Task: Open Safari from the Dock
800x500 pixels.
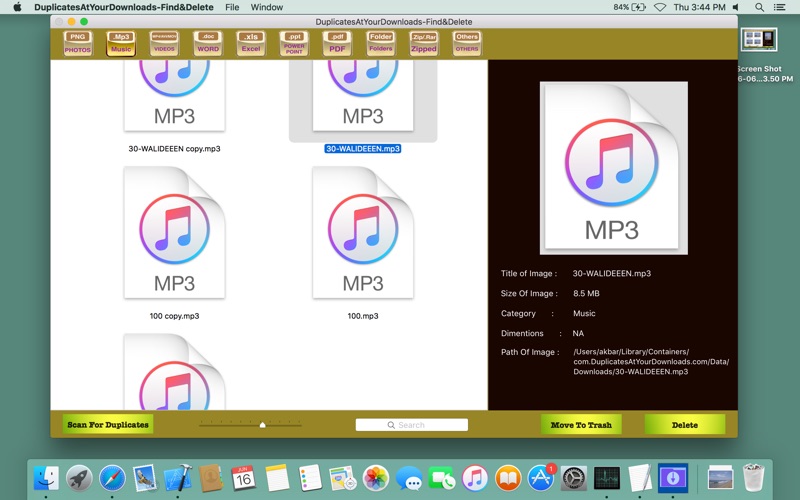Action: [x=112, y=479]
